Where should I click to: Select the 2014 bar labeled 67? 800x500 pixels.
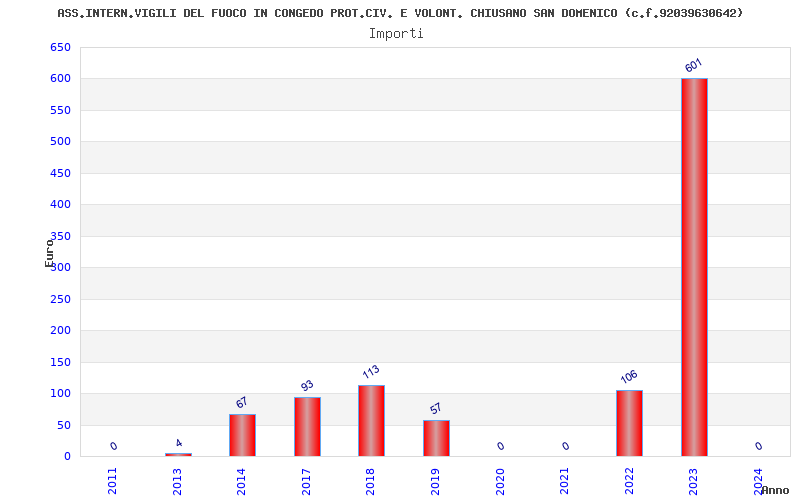tap(242, 435)
